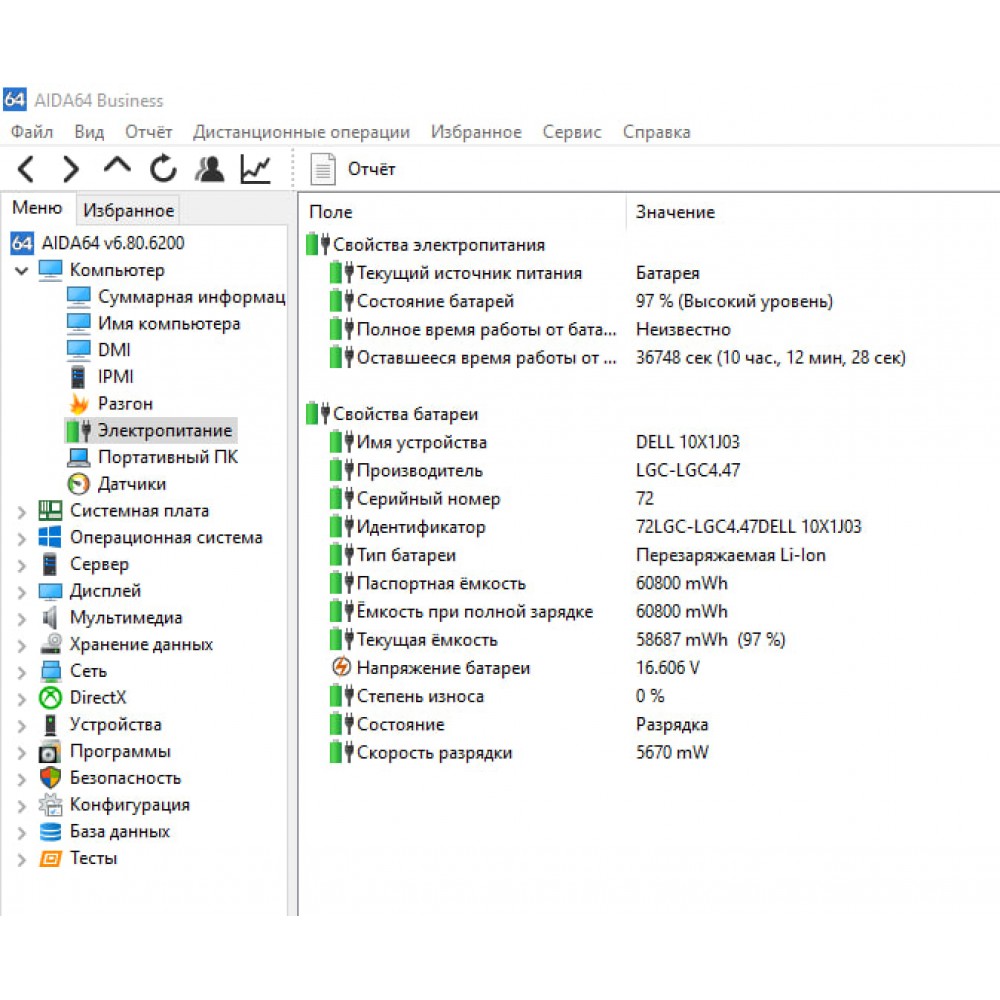The image size is (1000, 1000).
Task: Click the IPMI server icon
Action: pos(78,377)
